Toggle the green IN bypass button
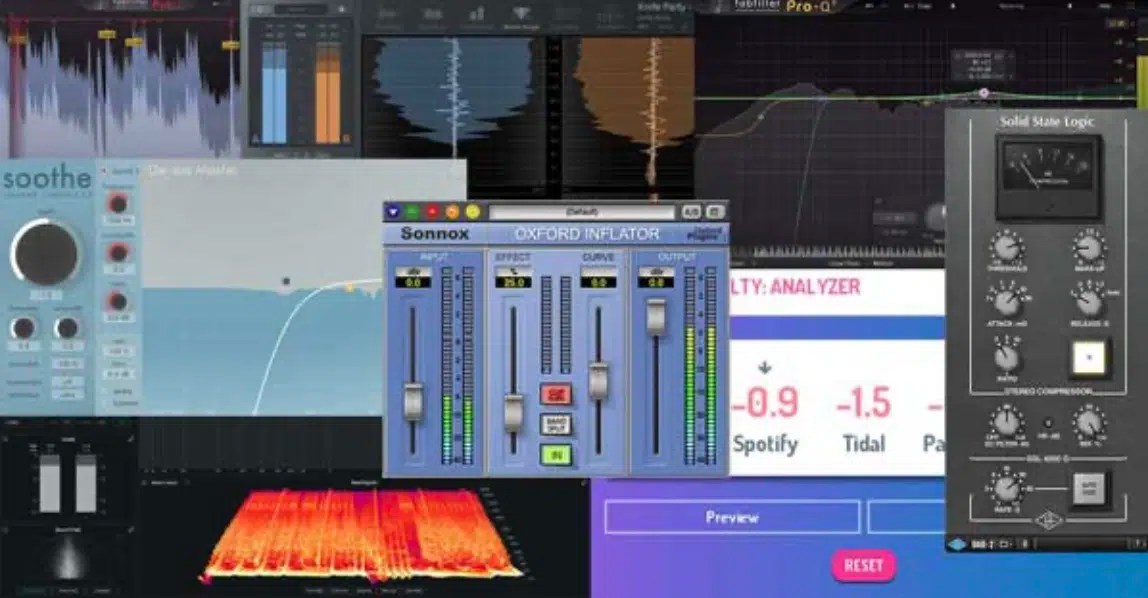 click(x=556, y=455)
